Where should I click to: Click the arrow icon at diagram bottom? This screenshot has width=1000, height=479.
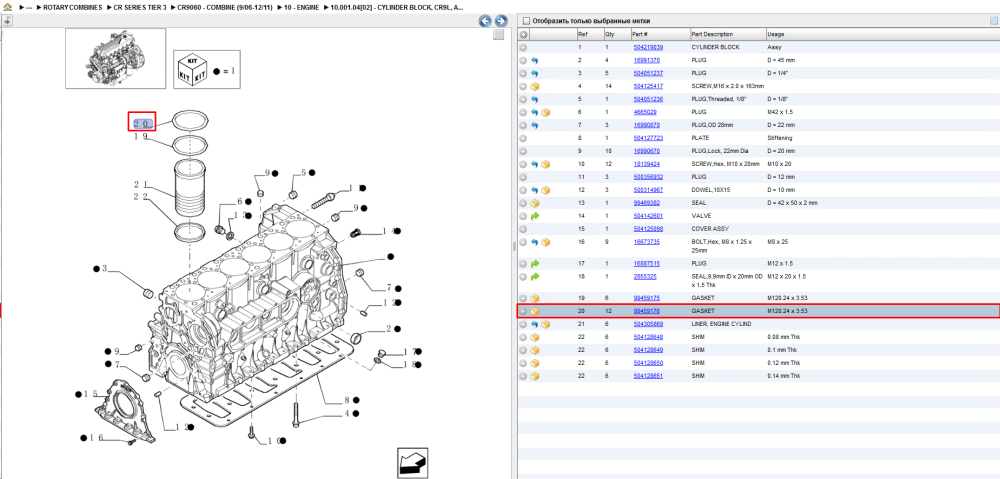[x=412, y=462]
